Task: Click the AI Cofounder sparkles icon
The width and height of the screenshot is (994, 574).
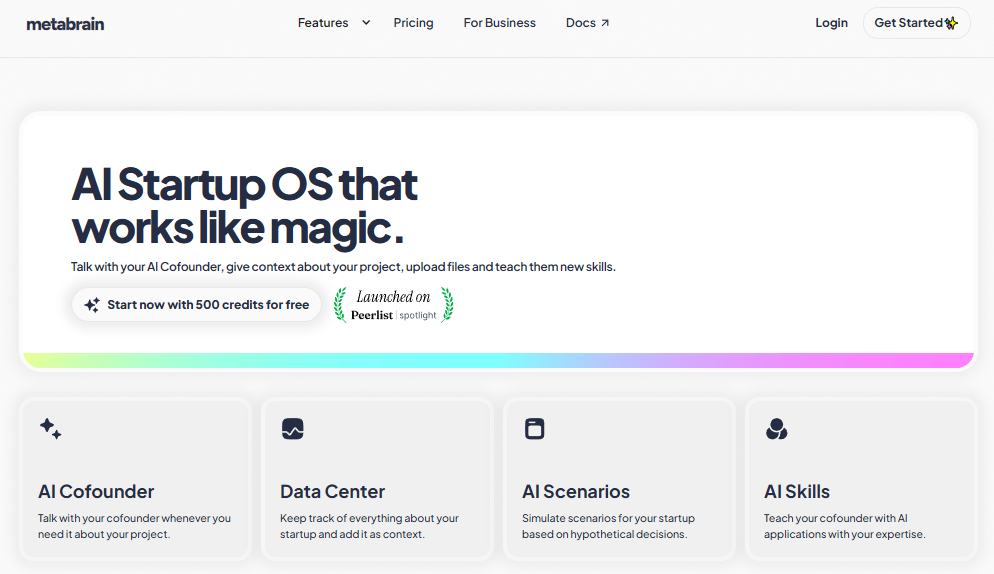Action: point(50,429)
